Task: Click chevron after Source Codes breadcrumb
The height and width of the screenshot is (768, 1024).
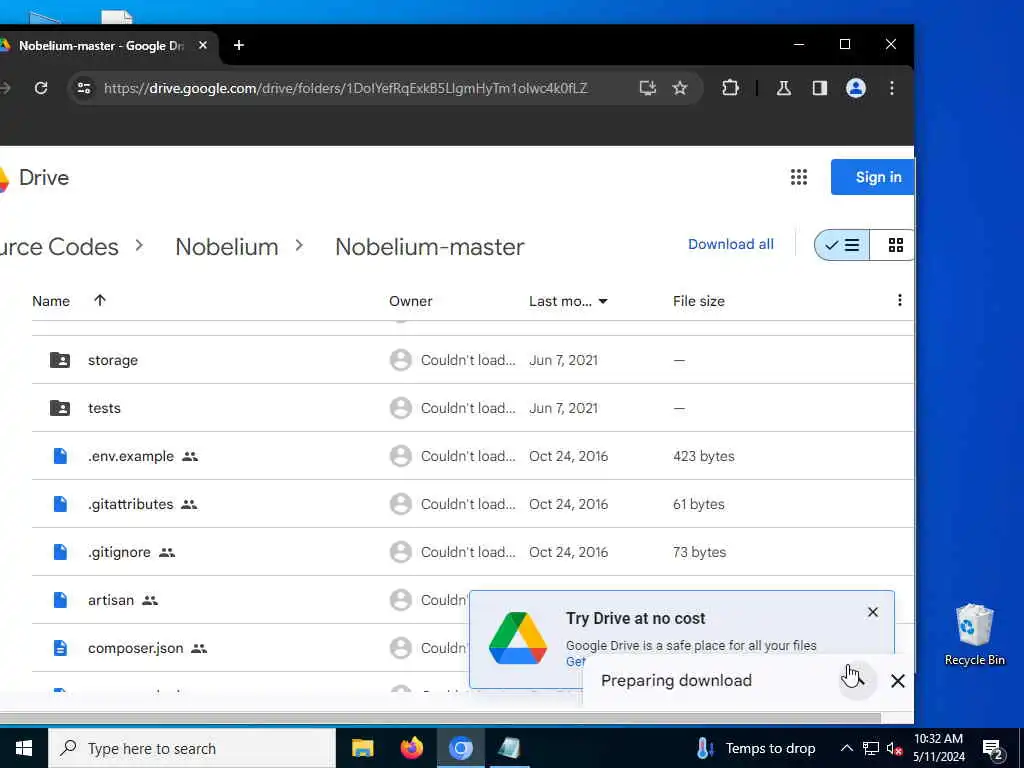Action: pos(139,246)
